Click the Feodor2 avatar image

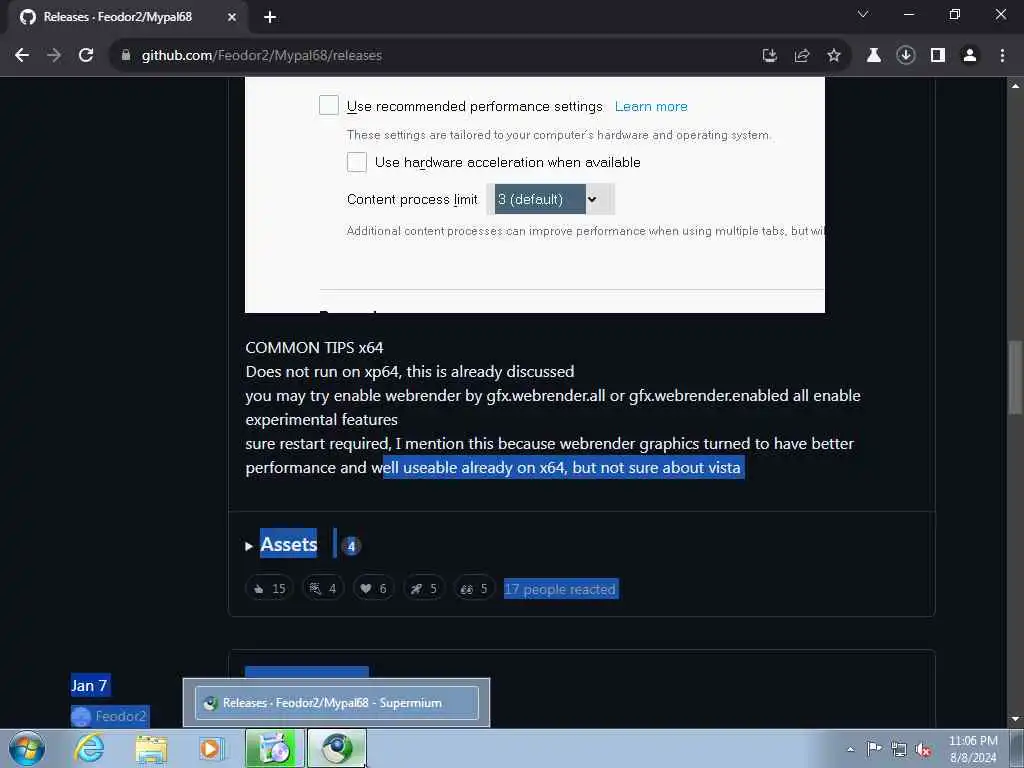click(81, 716)
